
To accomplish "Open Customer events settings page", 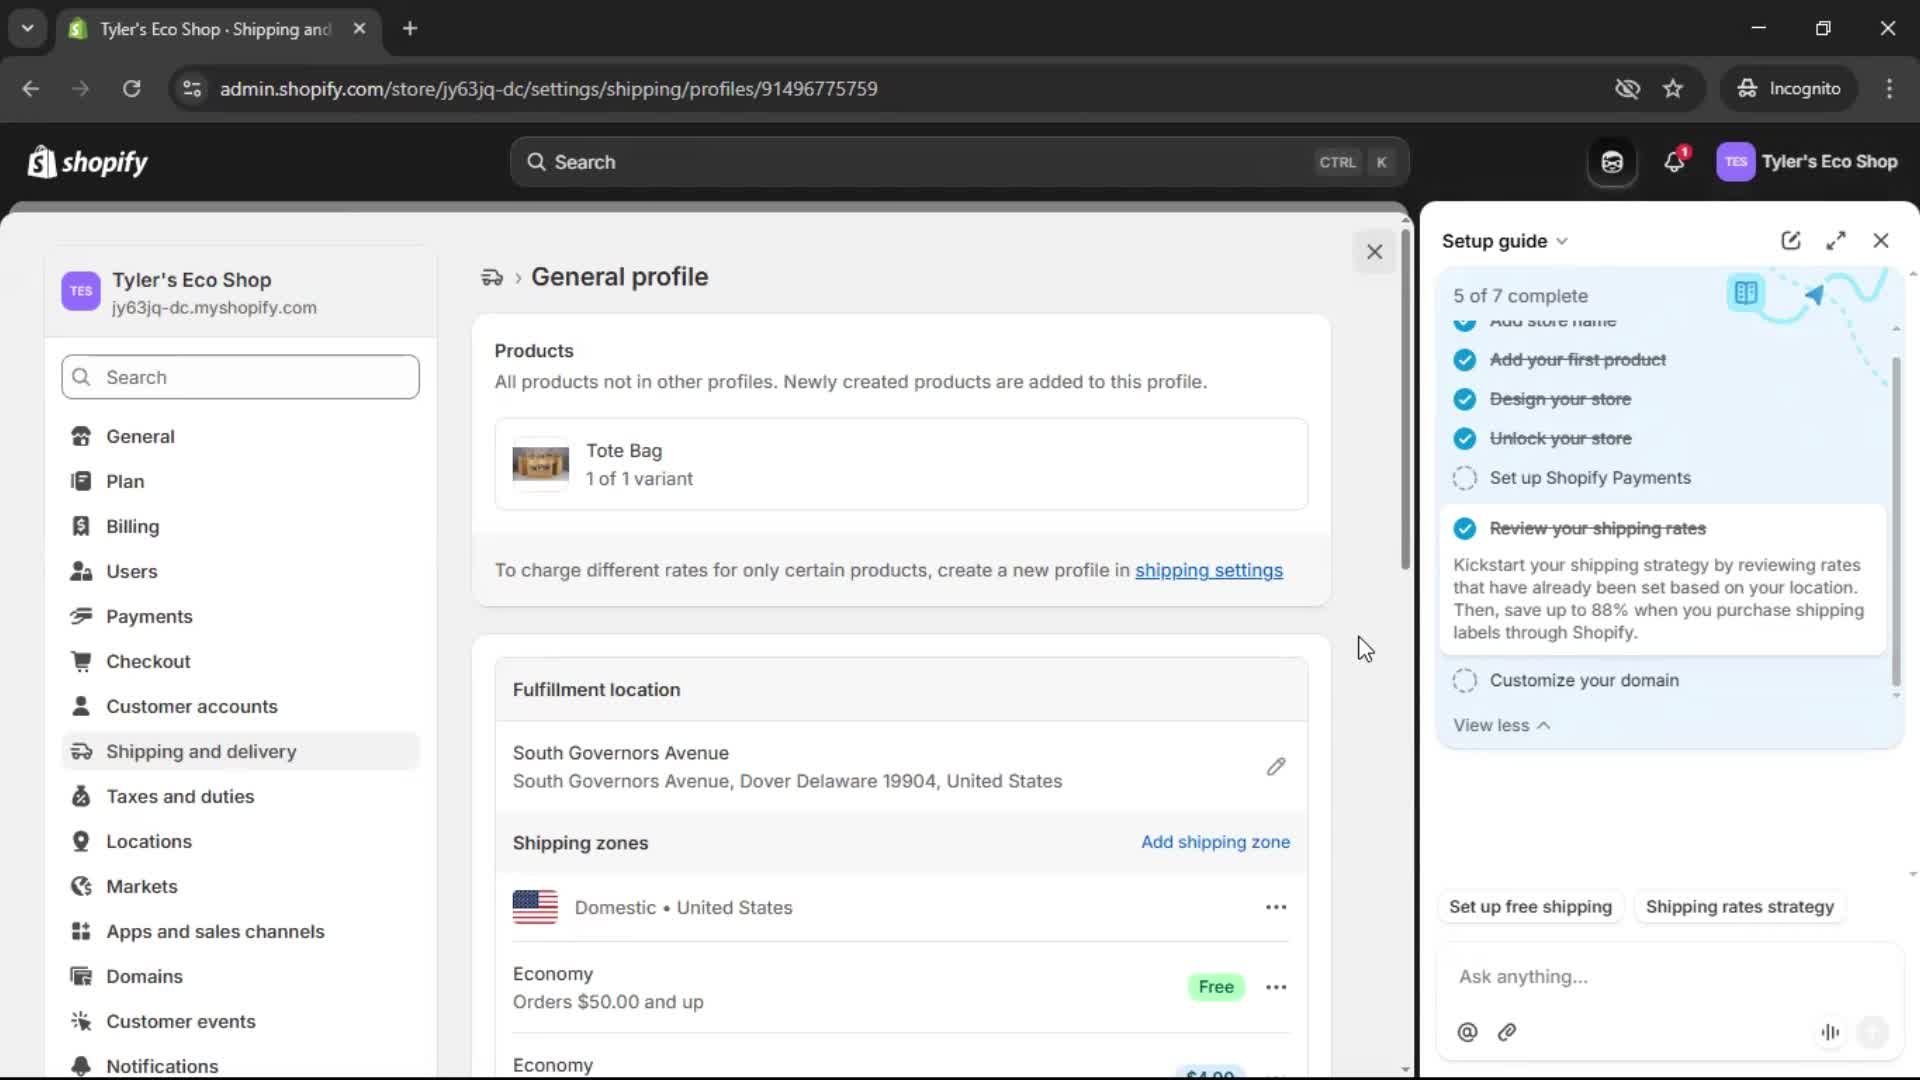I will coord(180,1021).
